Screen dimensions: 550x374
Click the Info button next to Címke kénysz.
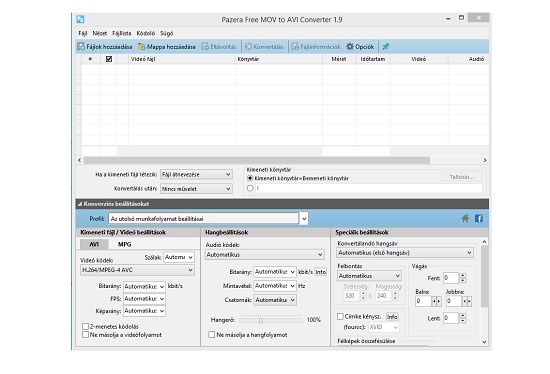click(x=392, y=317)
